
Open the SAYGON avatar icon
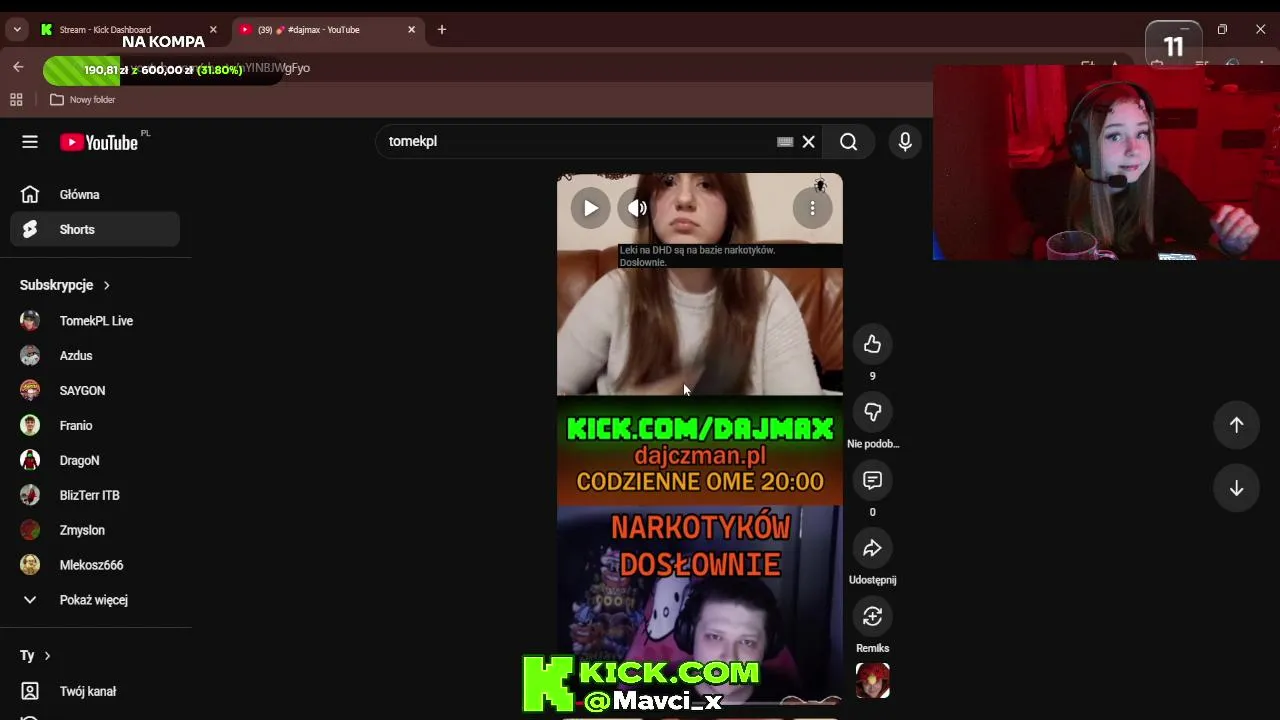(x=30, y=391)
